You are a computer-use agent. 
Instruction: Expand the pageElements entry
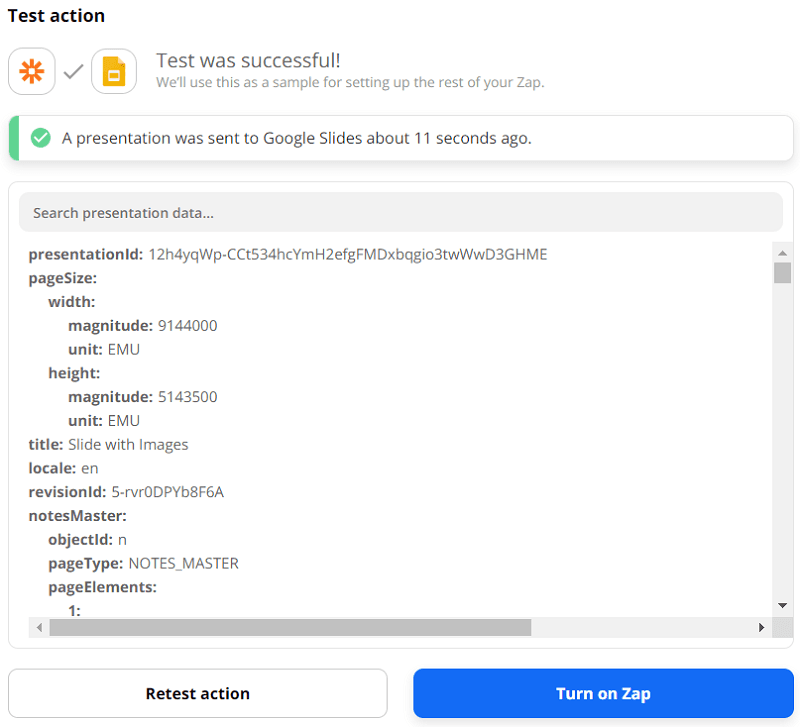tap(102, 587)
